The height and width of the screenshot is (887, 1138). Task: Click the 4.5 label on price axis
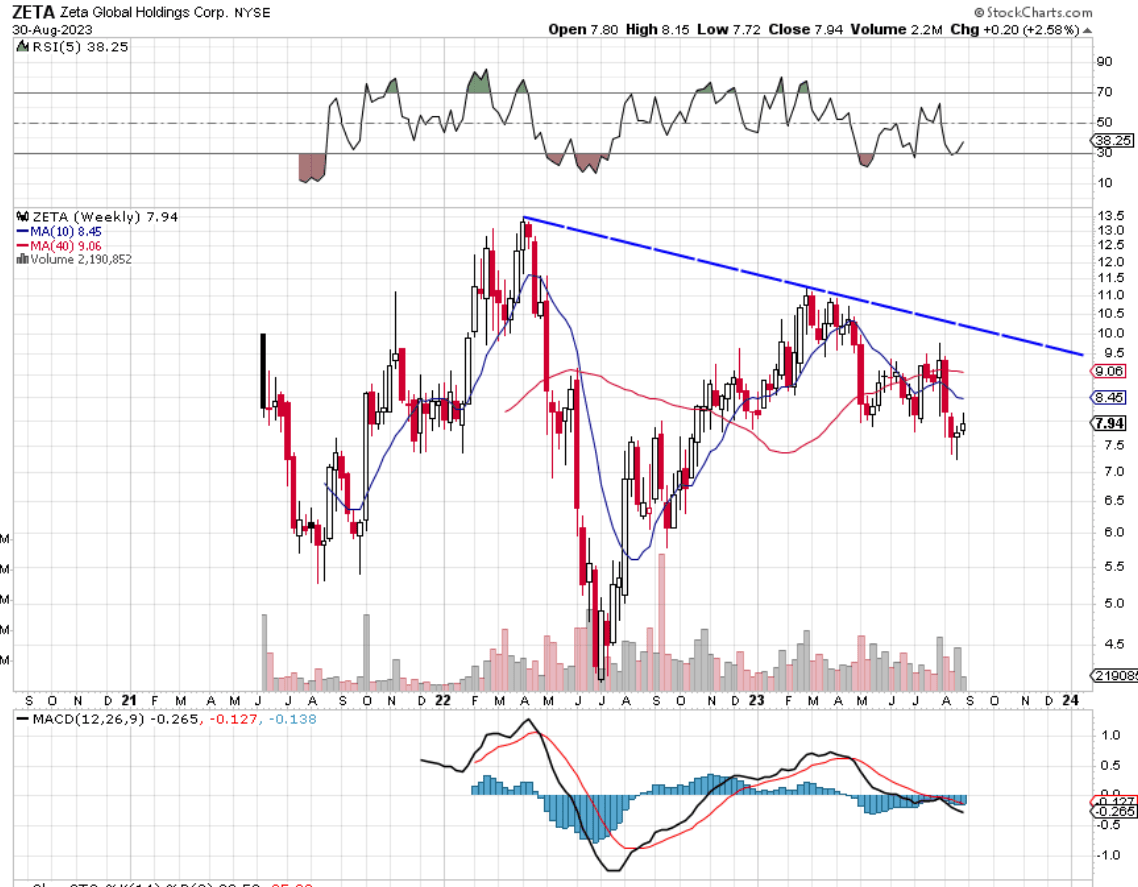pos(1114,644)
